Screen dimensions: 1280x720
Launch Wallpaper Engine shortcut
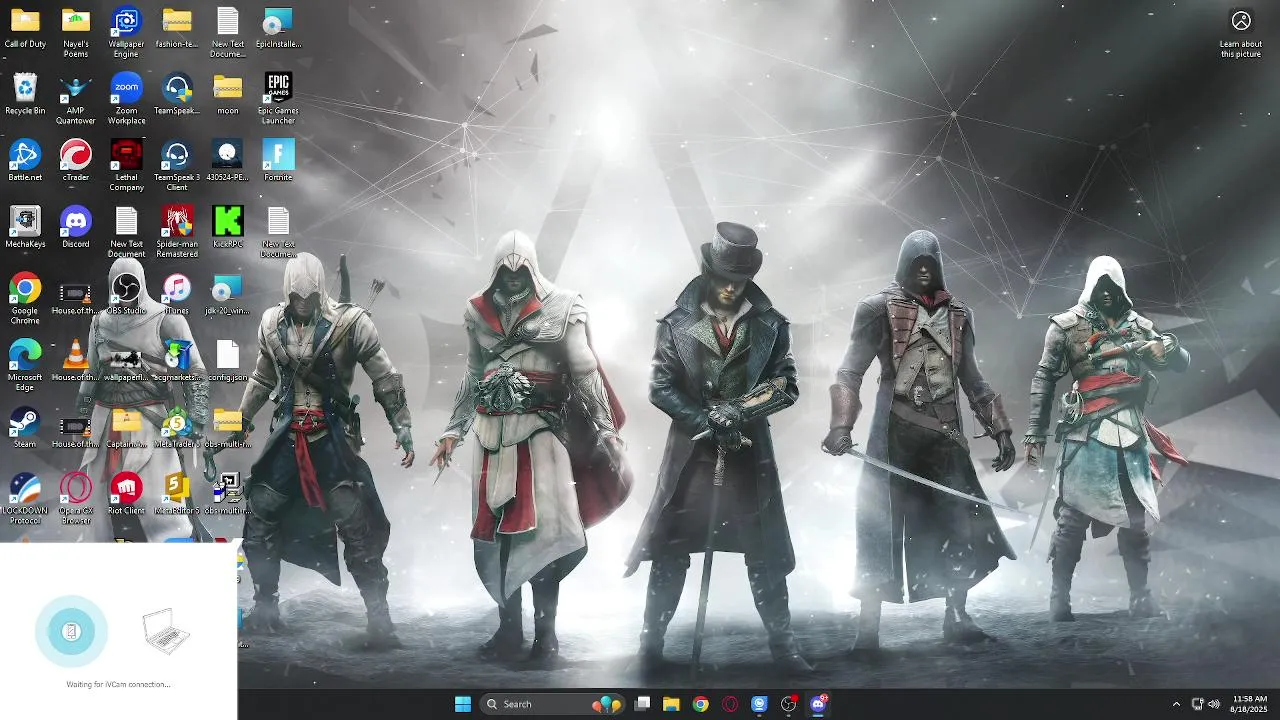point(126,33)
